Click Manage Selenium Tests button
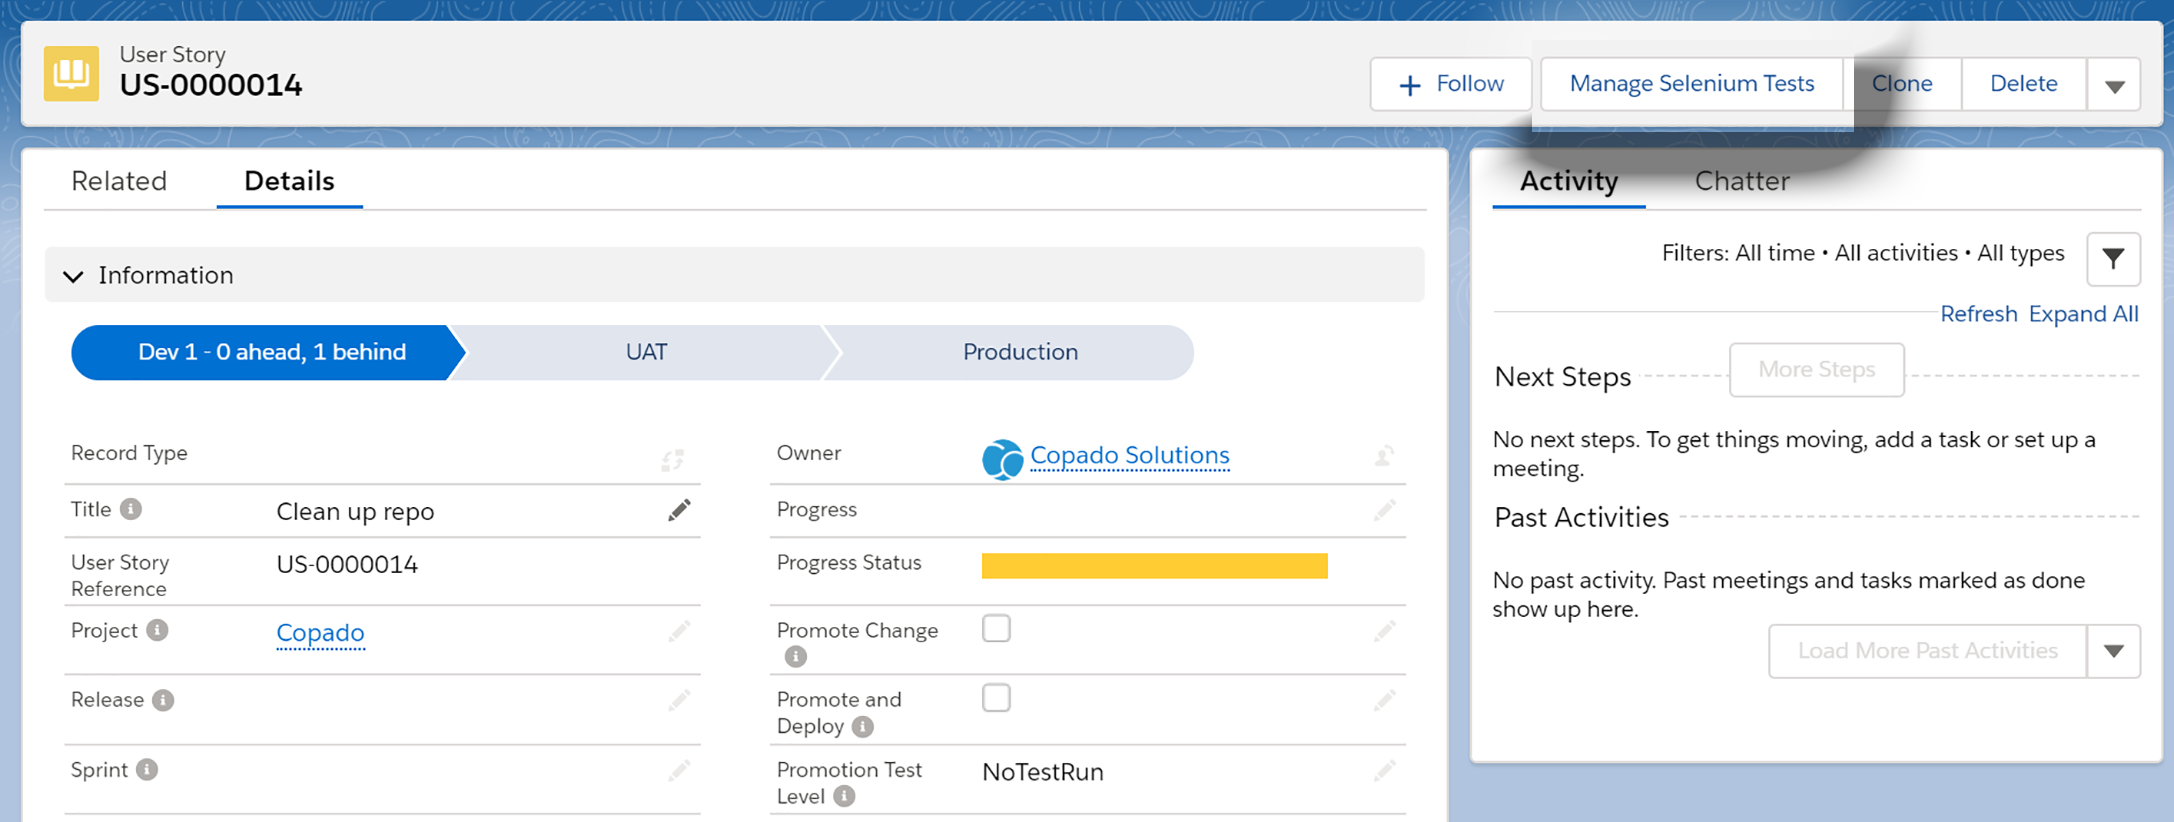Viewport: 2174px width, 822px height. 1692,84
